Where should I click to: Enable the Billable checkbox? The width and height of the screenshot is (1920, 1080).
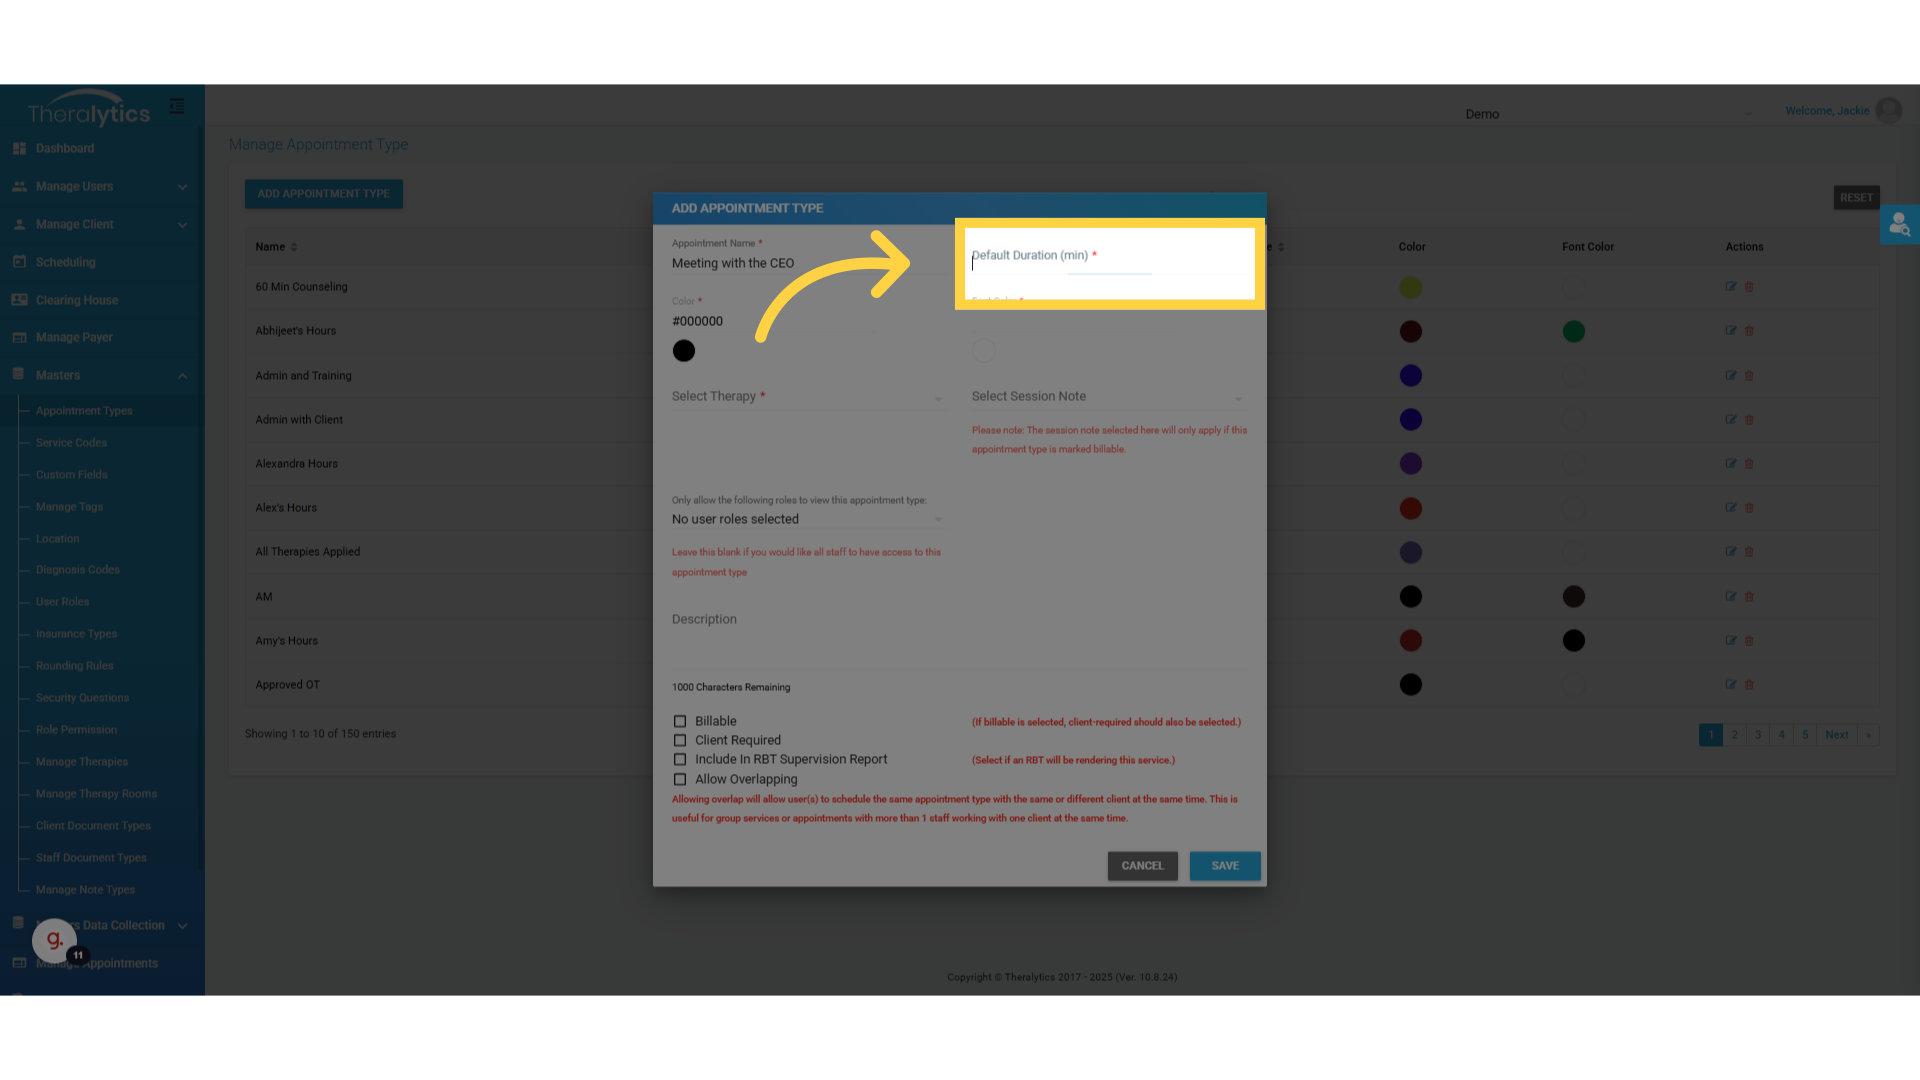pyautogui.click(x=680, y=721)
